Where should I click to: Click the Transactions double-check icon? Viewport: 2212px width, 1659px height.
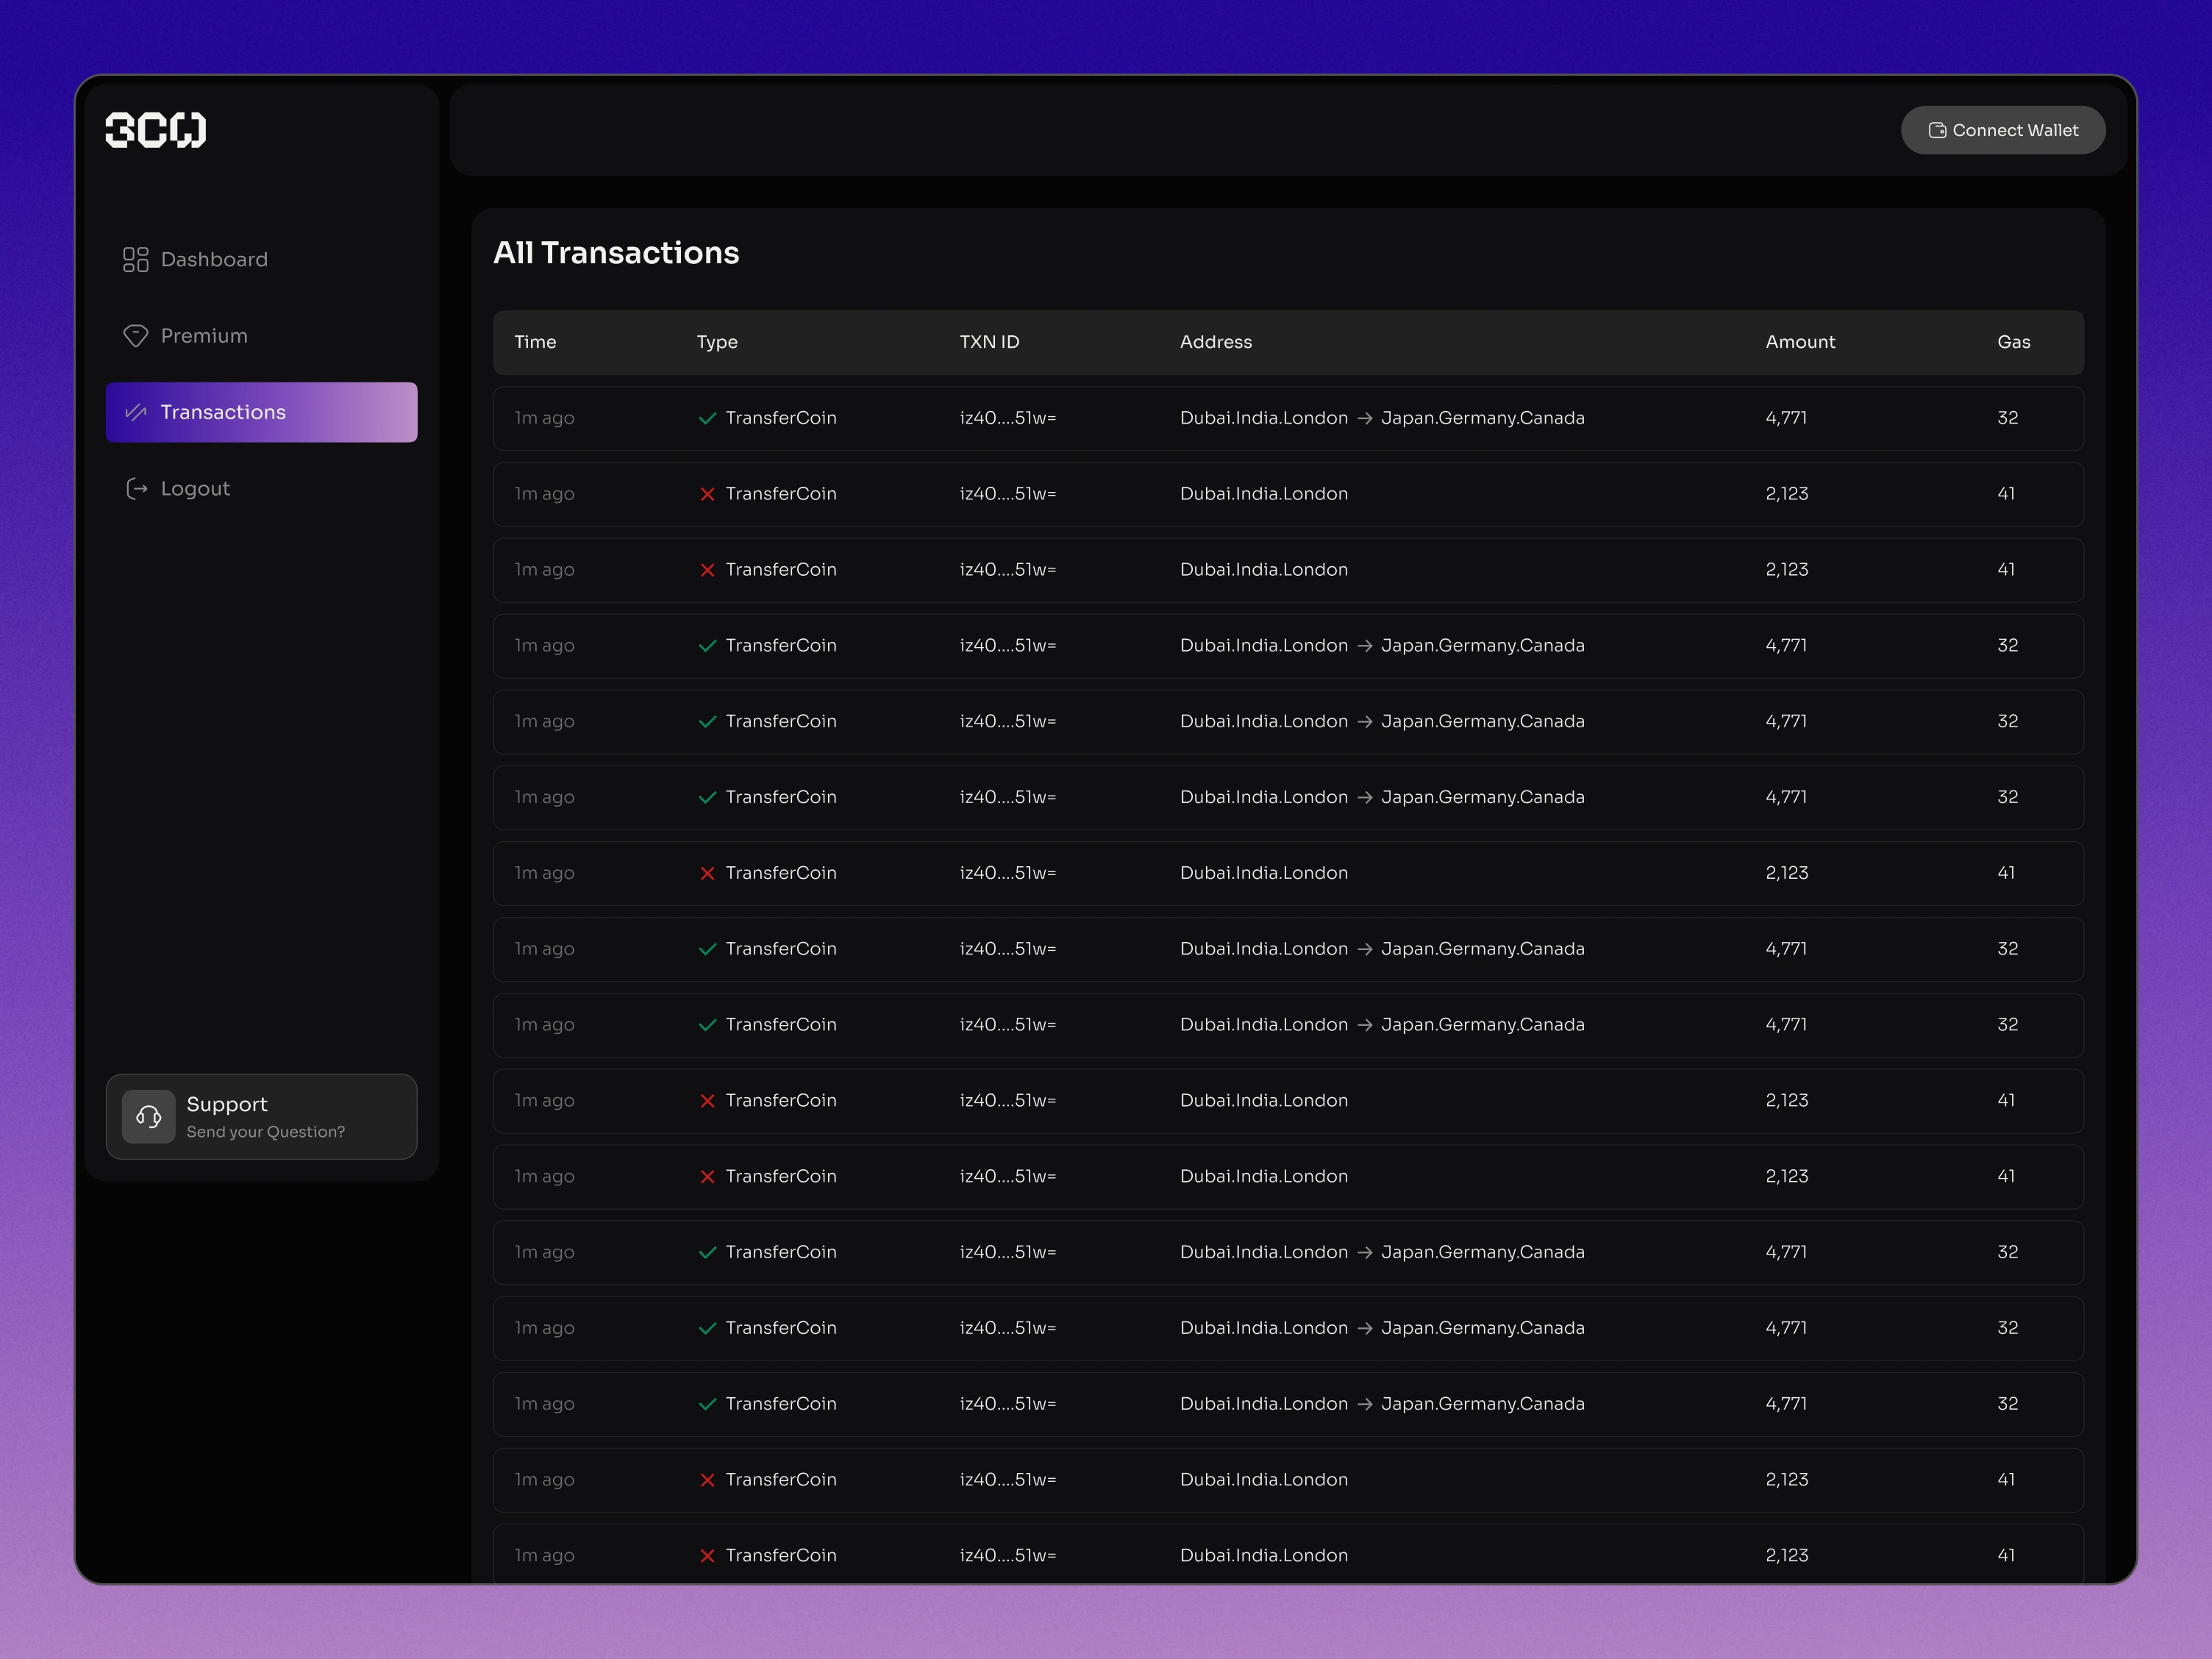[135, 412]
